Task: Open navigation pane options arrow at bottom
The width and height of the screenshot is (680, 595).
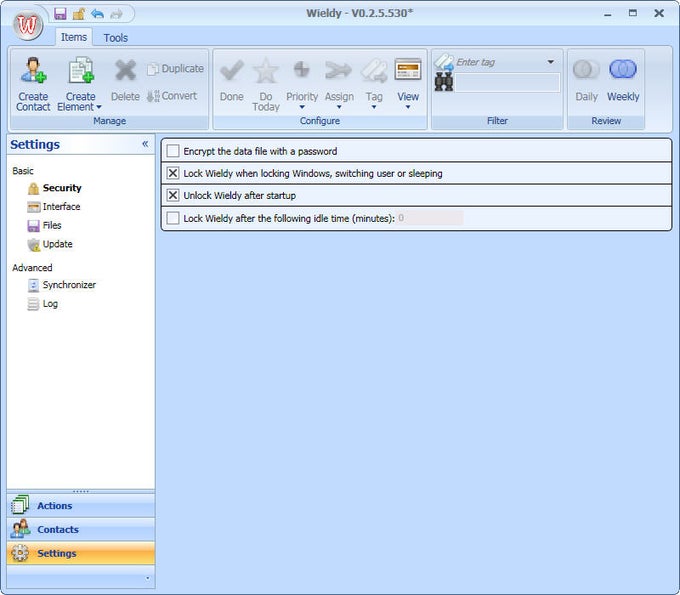Action: click(x=147, y=578)
